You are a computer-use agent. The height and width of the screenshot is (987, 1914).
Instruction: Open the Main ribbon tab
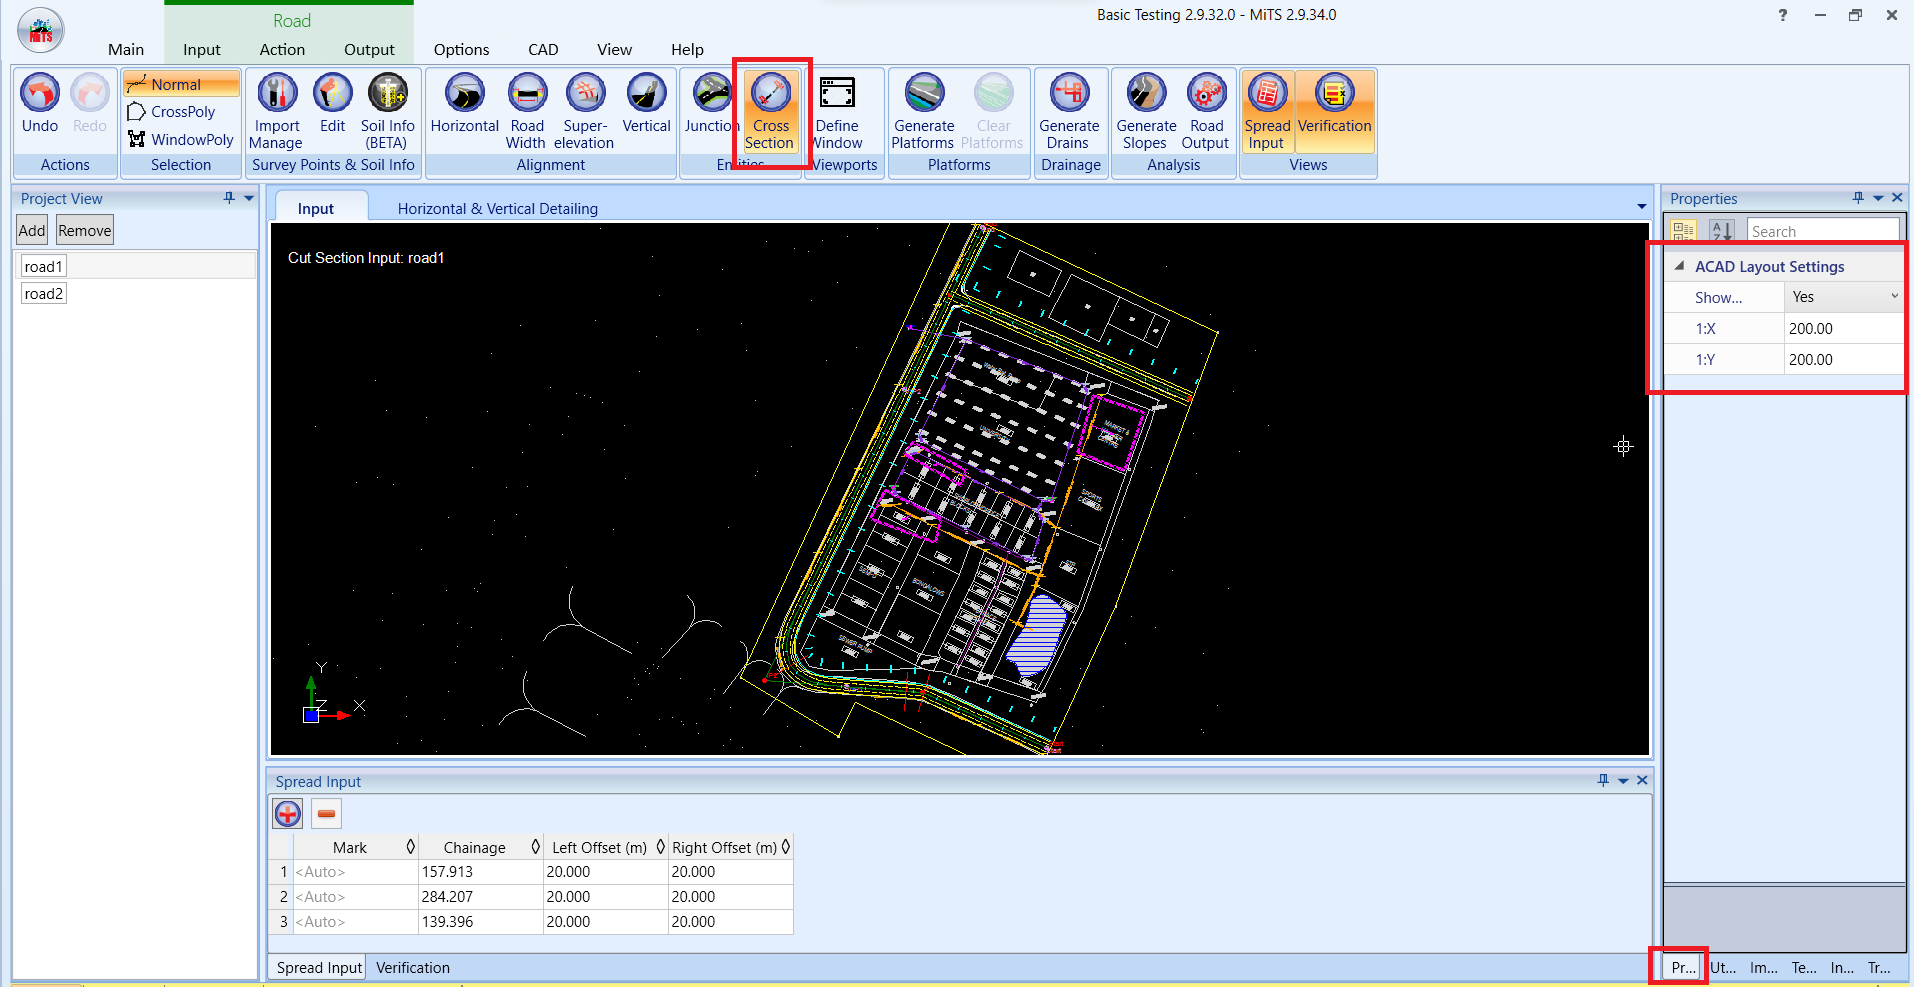click(x=126, y=49)
